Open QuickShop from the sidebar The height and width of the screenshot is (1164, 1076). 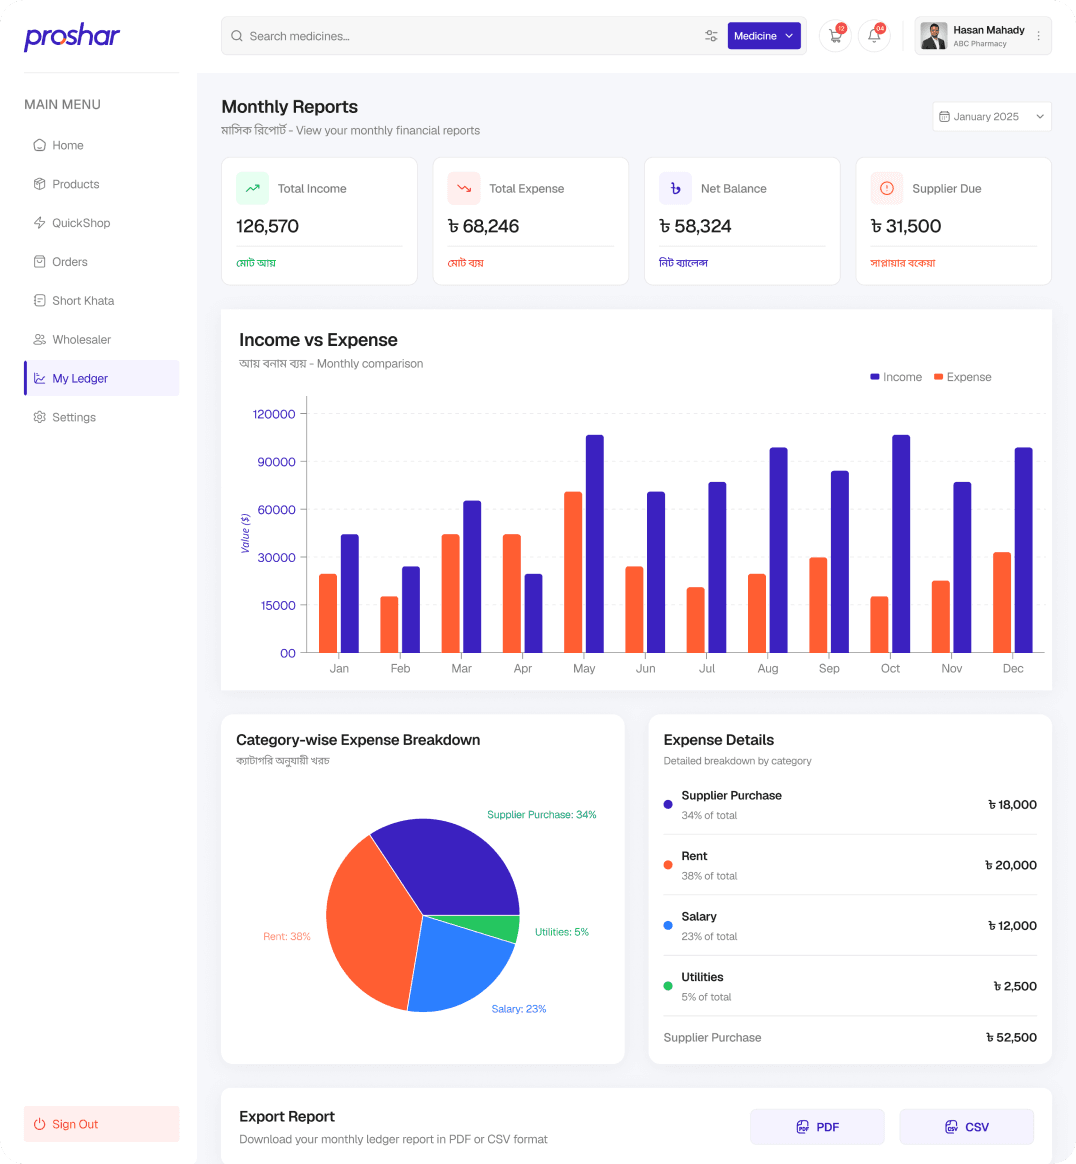[x=40, y=223]
